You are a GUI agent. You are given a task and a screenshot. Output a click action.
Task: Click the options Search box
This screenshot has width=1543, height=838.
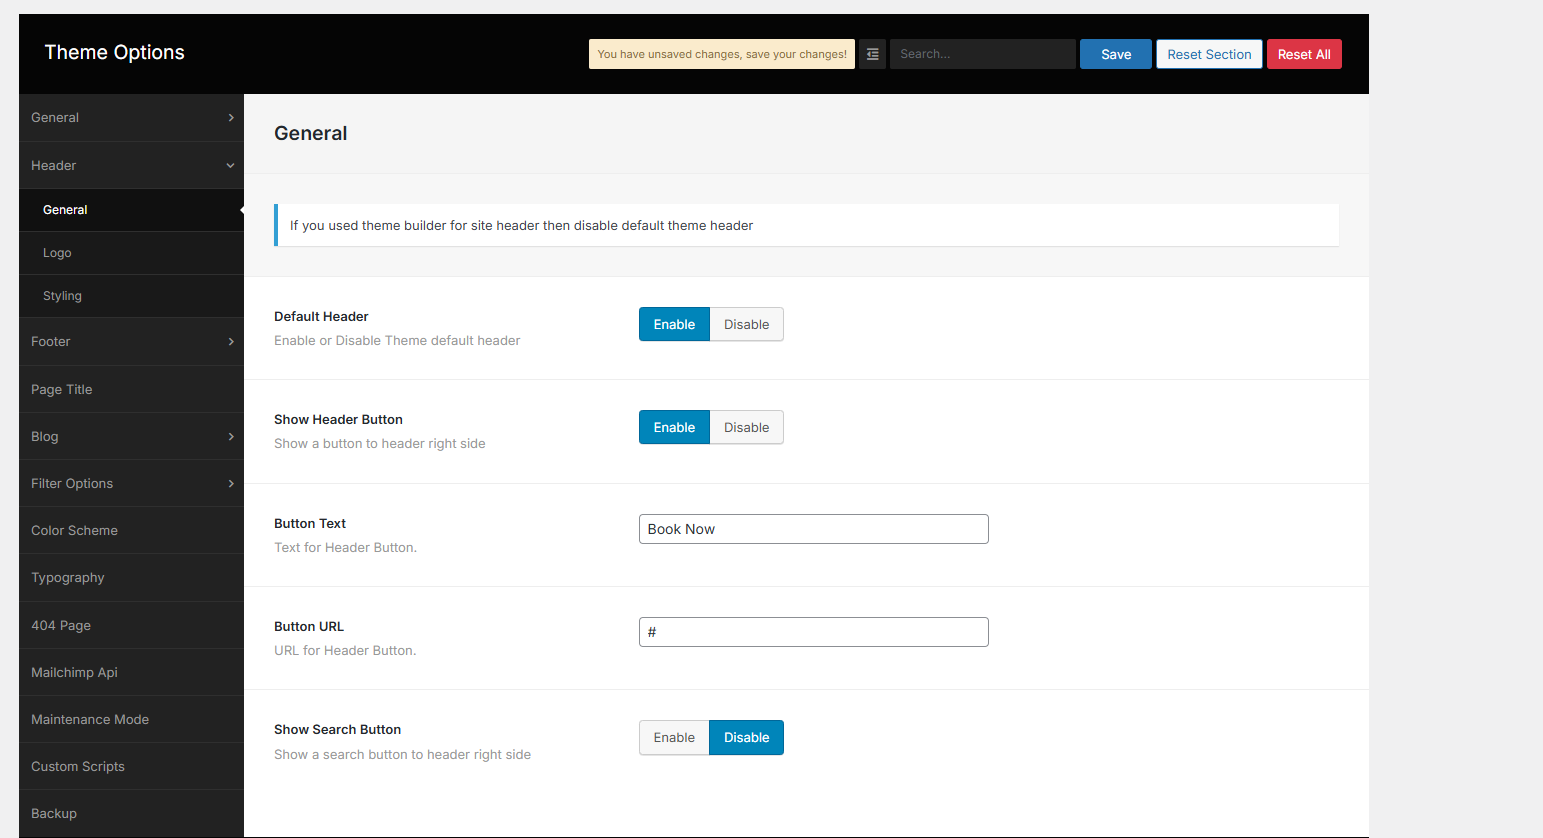tap(982, 54)
